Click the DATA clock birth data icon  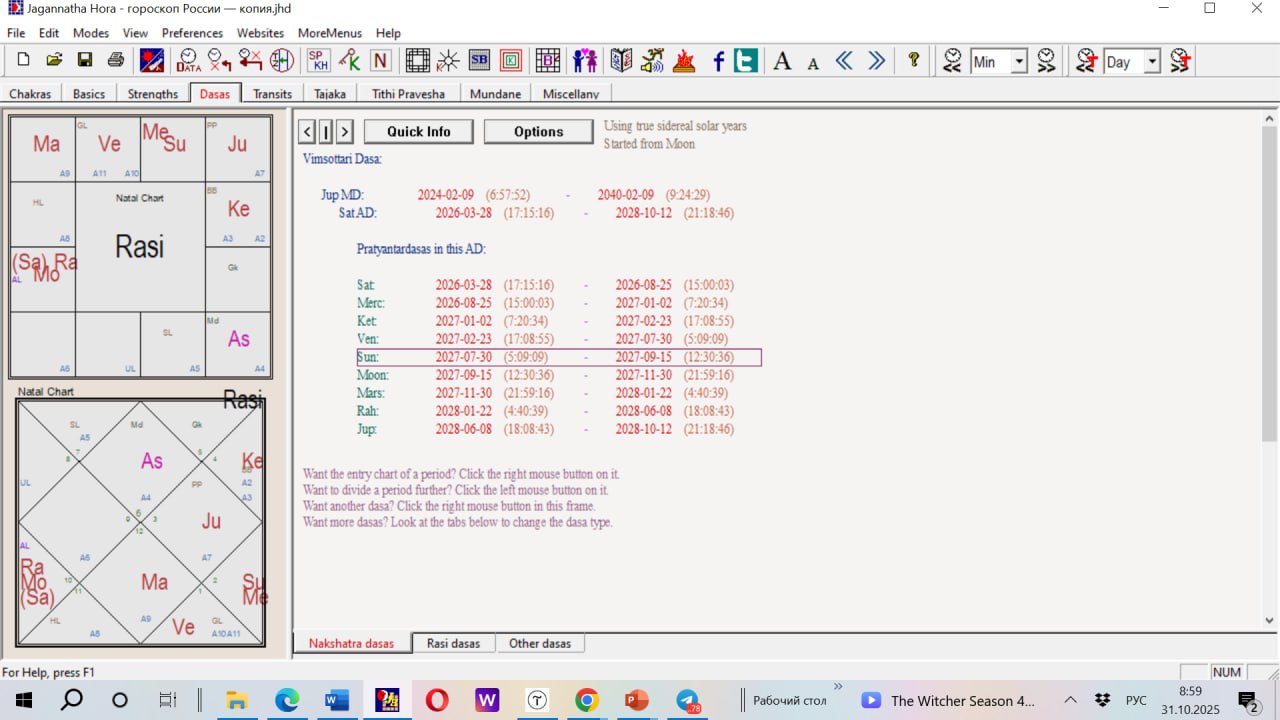click(188, 61)
